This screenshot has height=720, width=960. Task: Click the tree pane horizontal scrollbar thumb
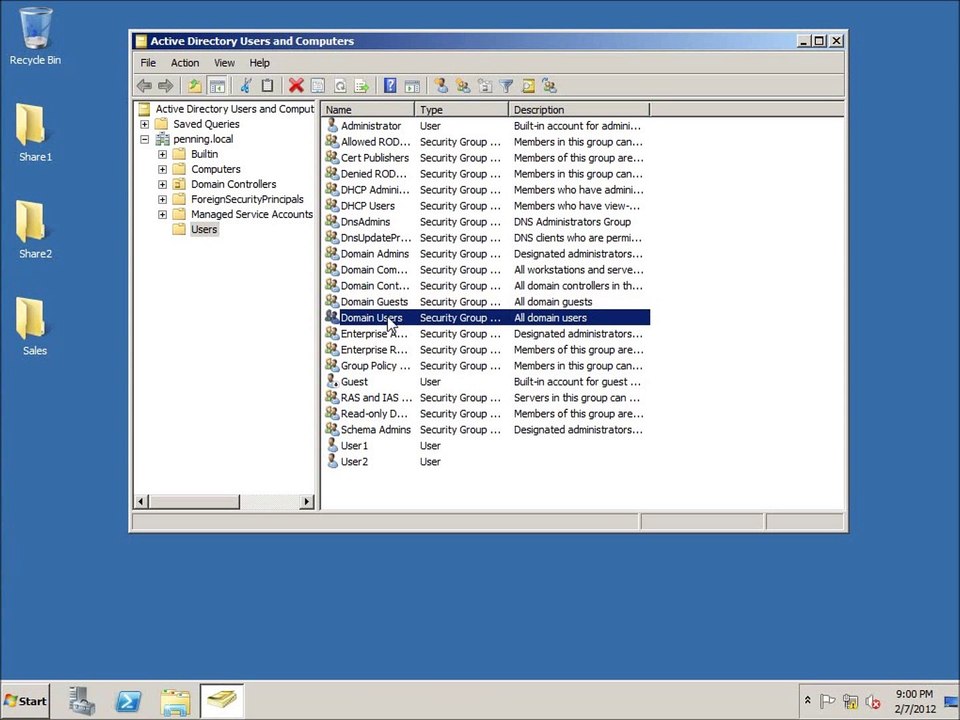pyautogui.click(x=193, y=501)
